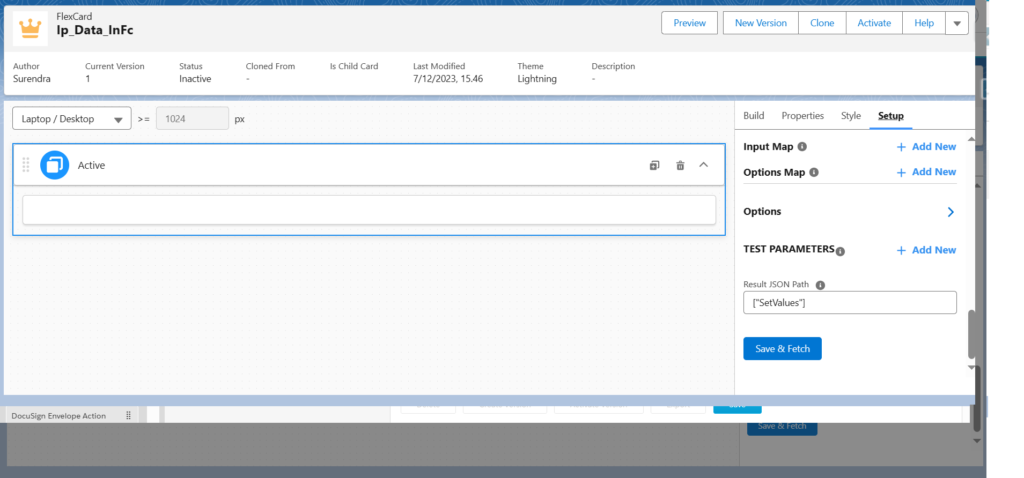The height and width of the screenshot is (478, 1024).
Task: Delete the Active state via trash icon
Action: tap(680, 165)
